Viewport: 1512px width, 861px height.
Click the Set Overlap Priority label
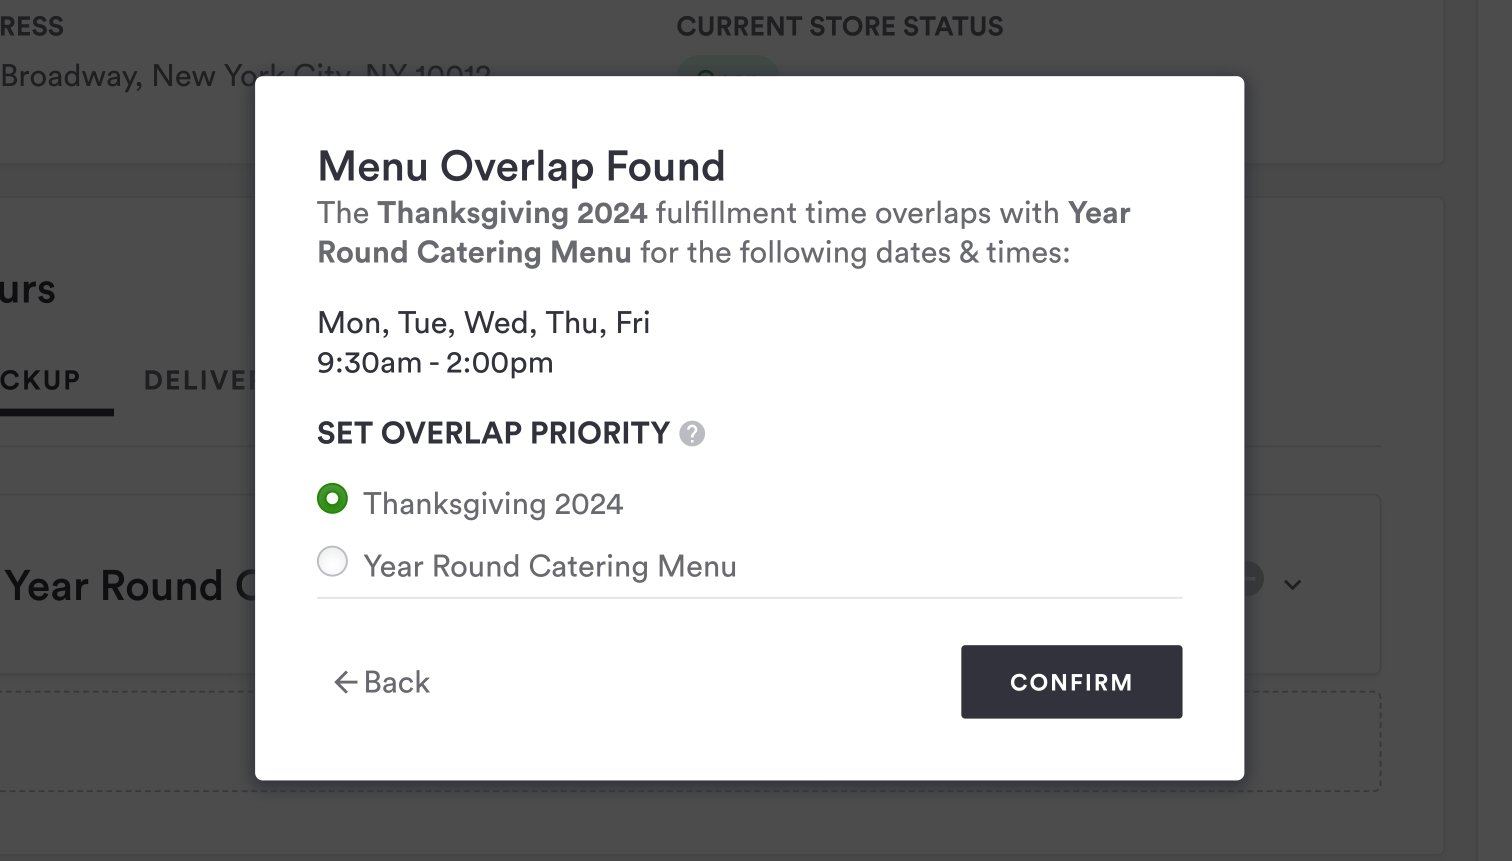[x=493, y=433]
